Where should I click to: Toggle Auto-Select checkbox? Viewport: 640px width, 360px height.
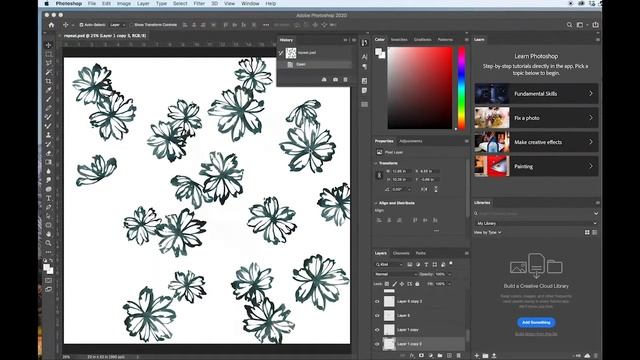click(x=81, y=25)
